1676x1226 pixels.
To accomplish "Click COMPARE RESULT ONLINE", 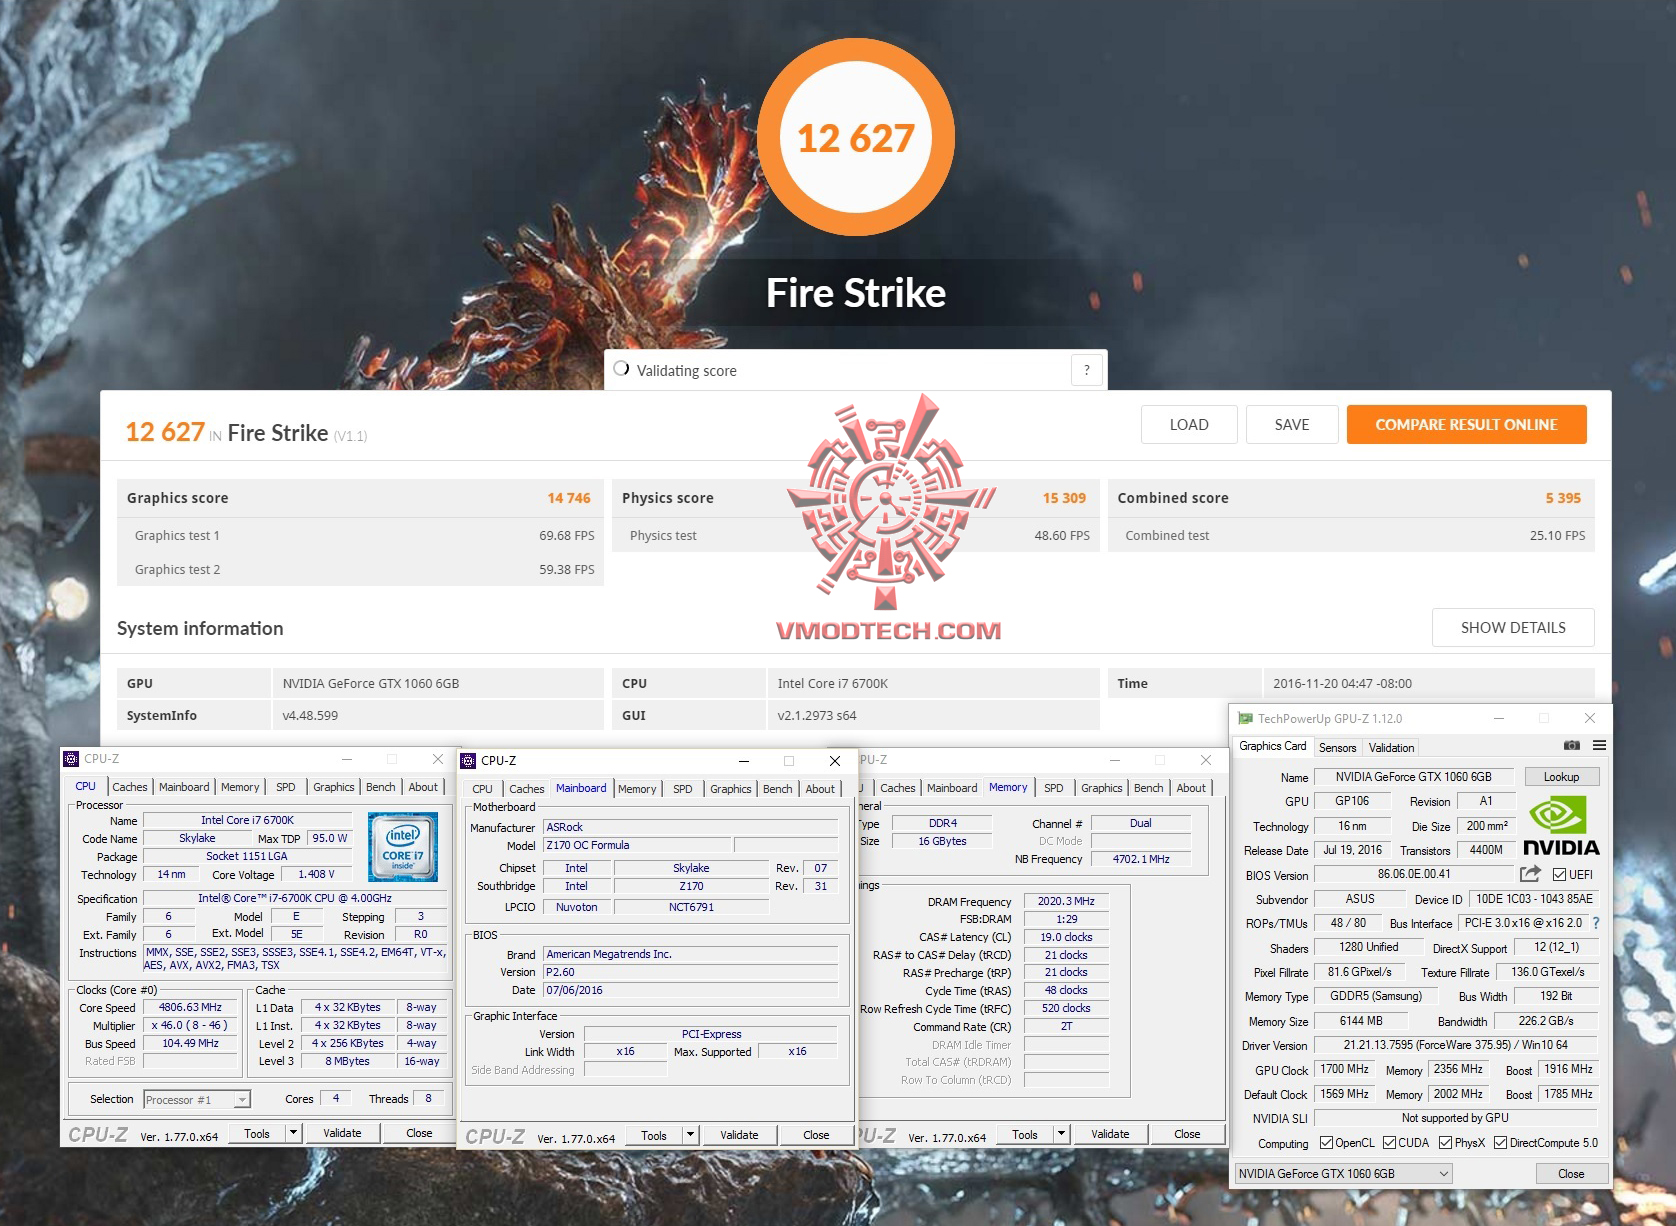I will click(1466, 424).
